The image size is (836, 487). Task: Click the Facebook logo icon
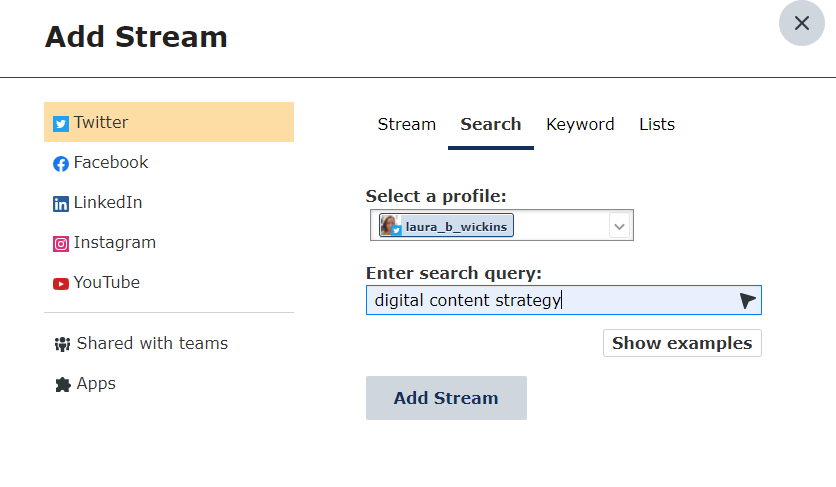click(x=61, y=164)
